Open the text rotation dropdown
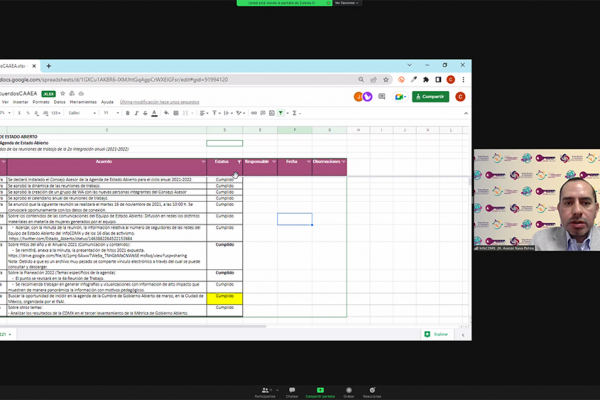Image resolution: width=600 pixels, height=400 pixels. pyautogui.click(x=240, y=113)
